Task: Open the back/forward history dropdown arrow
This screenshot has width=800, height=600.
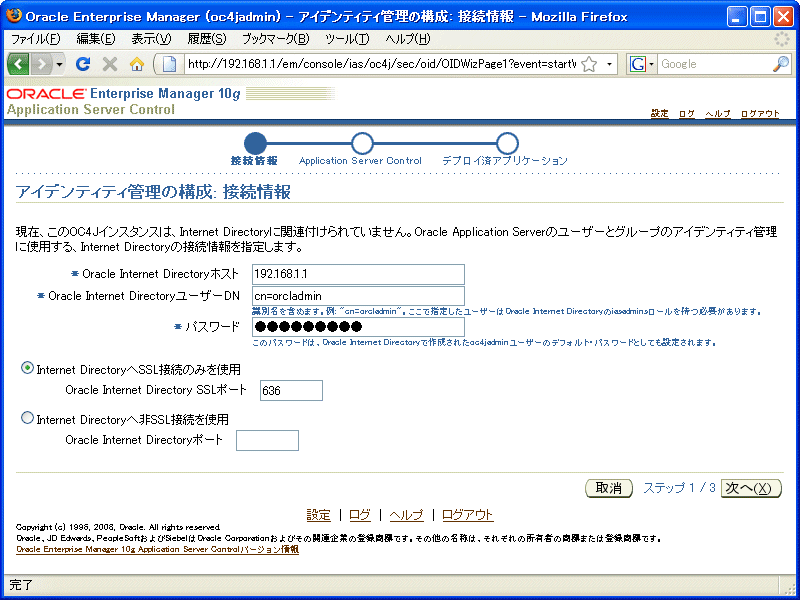Action: pos(60,64)
